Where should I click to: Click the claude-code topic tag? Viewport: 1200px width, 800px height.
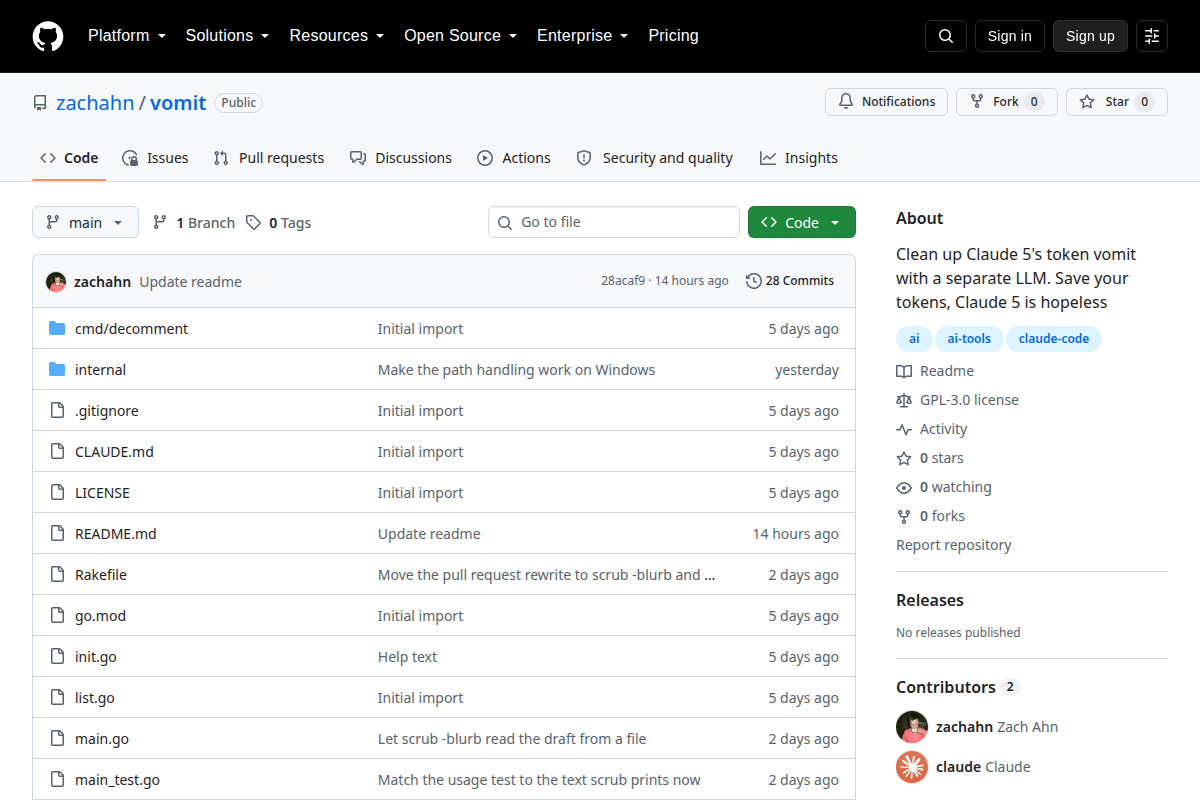click(1054, 339)
